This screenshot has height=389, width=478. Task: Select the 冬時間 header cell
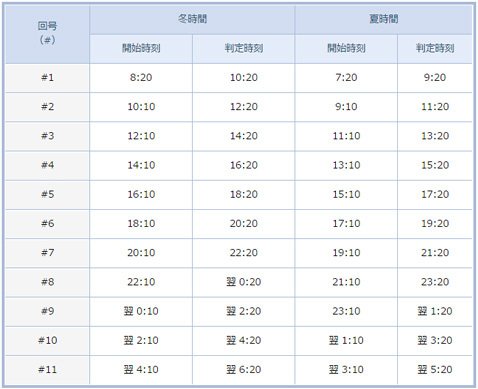[192, 20]
